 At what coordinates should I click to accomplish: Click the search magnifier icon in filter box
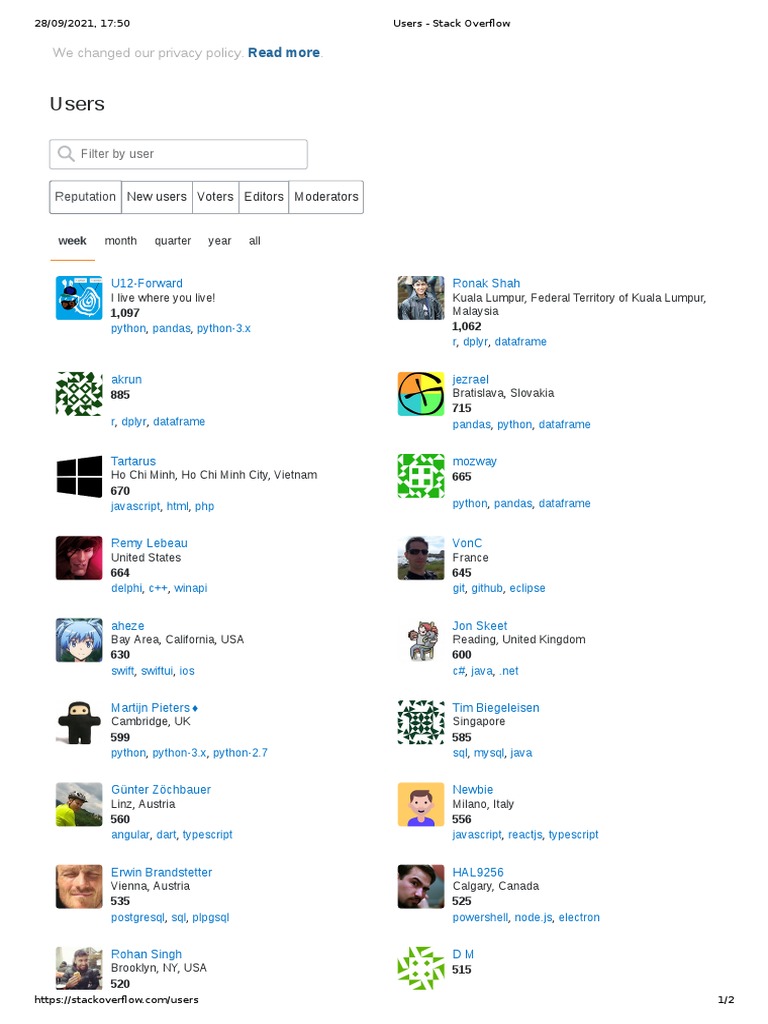click(66, 153)
